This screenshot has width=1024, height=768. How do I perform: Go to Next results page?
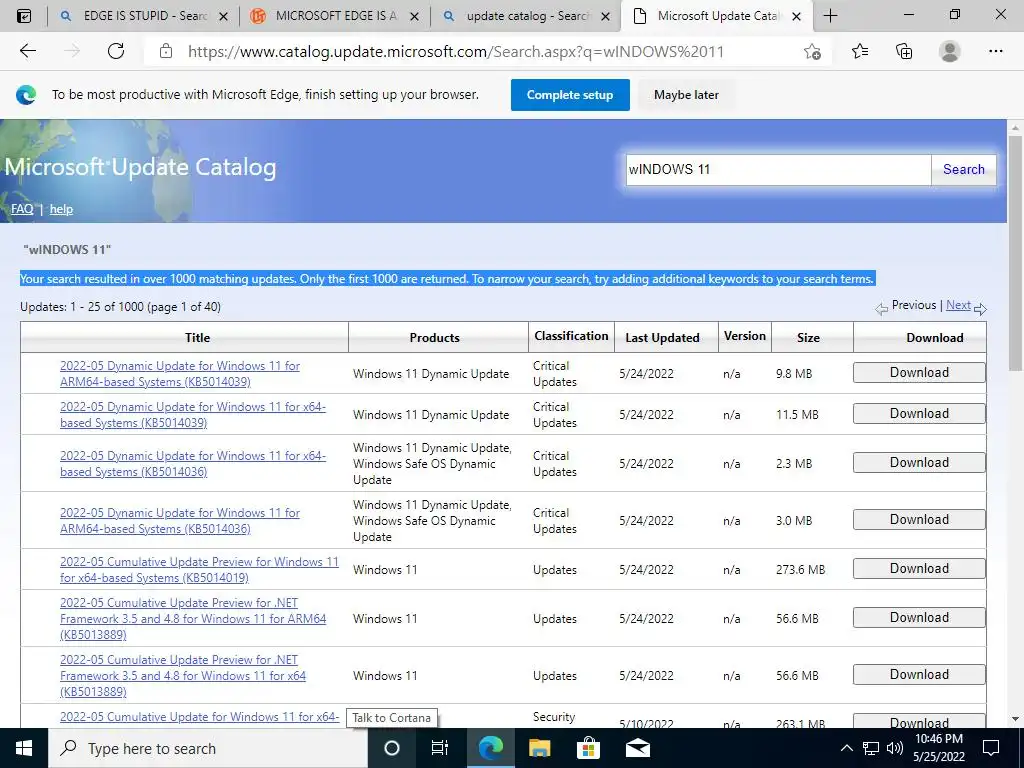click(x=958, y=305)
